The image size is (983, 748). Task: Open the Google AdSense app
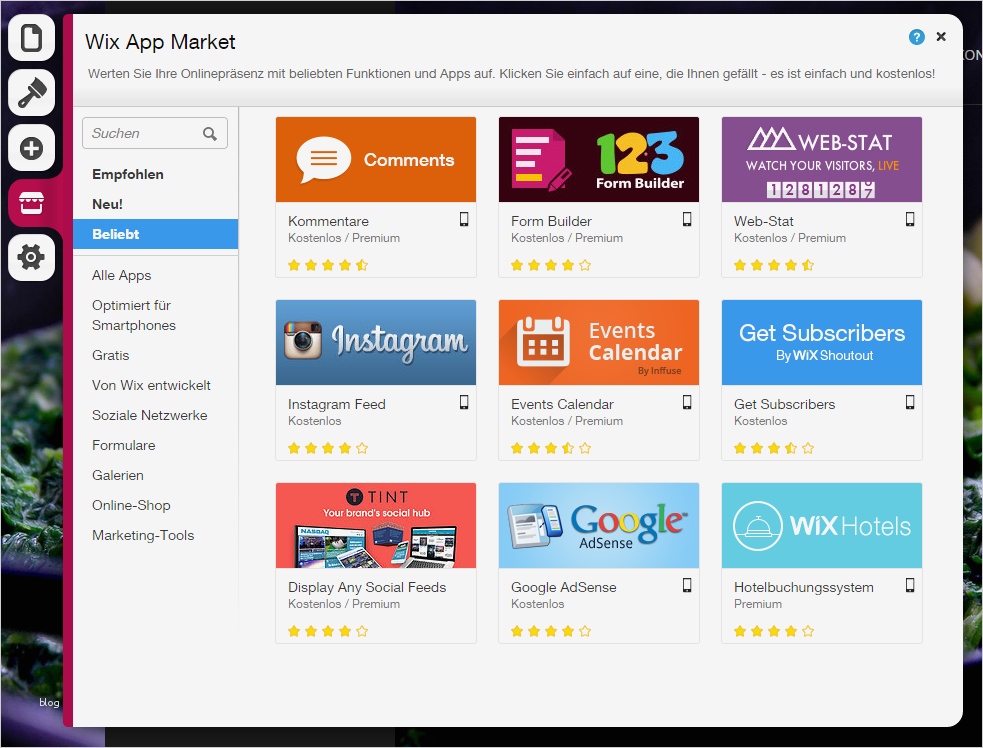(x=598, y=524)
